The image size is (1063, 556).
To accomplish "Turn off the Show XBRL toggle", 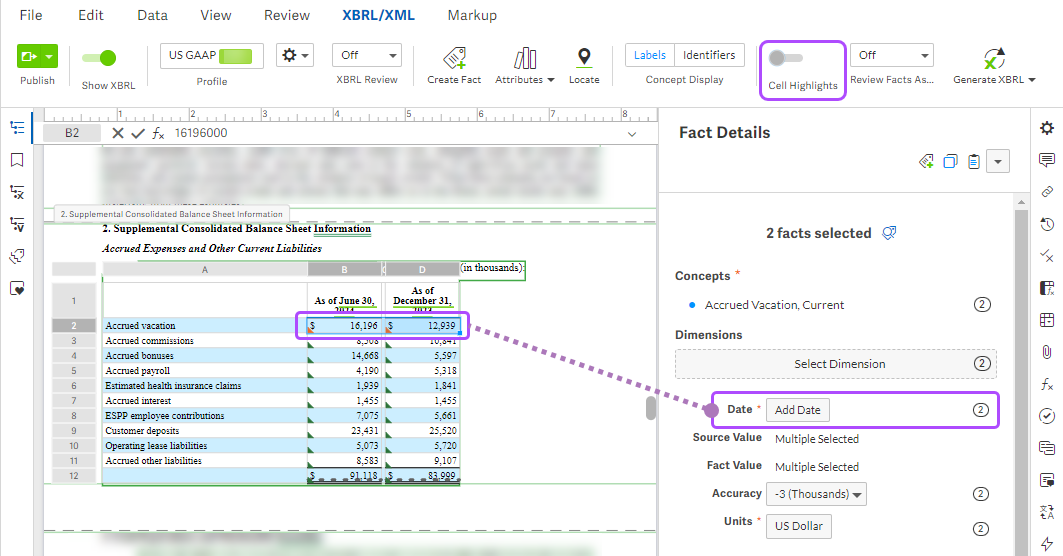I will [x=98, y=58].
